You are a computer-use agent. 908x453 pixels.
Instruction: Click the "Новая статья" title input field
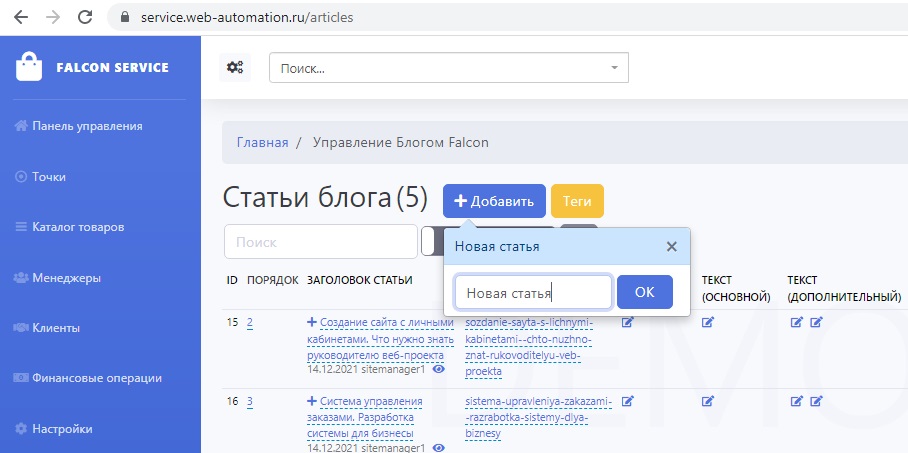pos(532,292)
